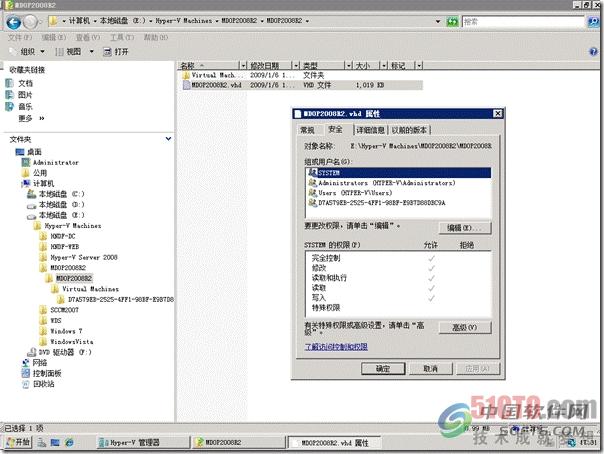Open the 帮助(H) menu
Image resolution: width=604 pixels, height=454 pixels.
point(156,37)
